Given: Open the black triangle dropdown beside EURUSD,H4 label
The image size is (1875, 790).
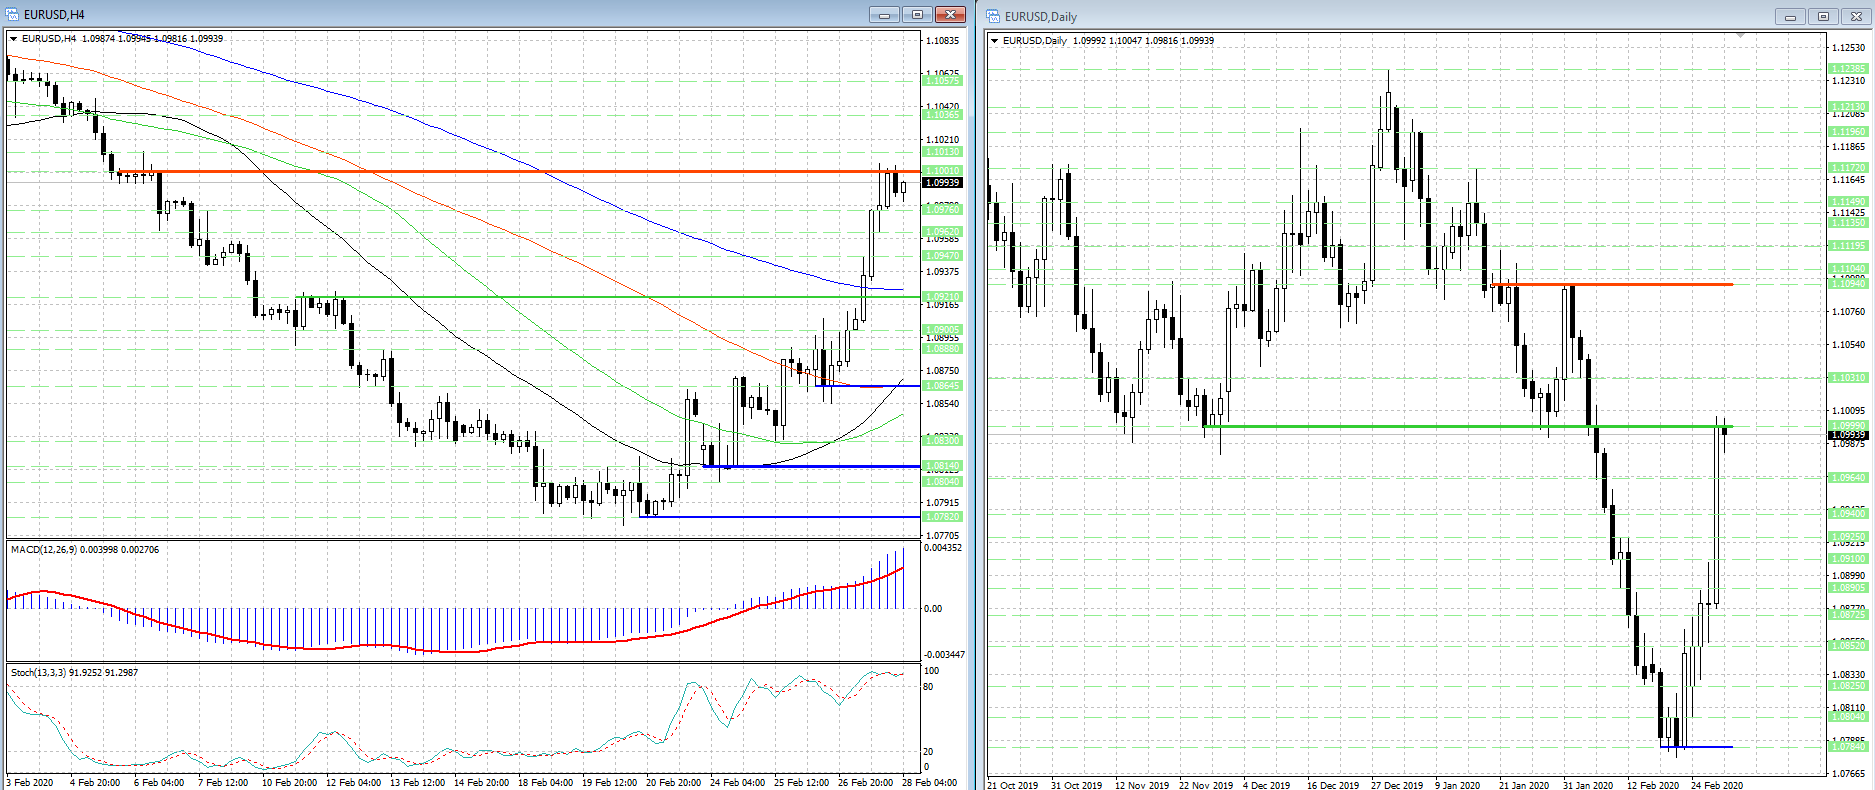Looking at the screenshot, I should [x=14, y=39].
